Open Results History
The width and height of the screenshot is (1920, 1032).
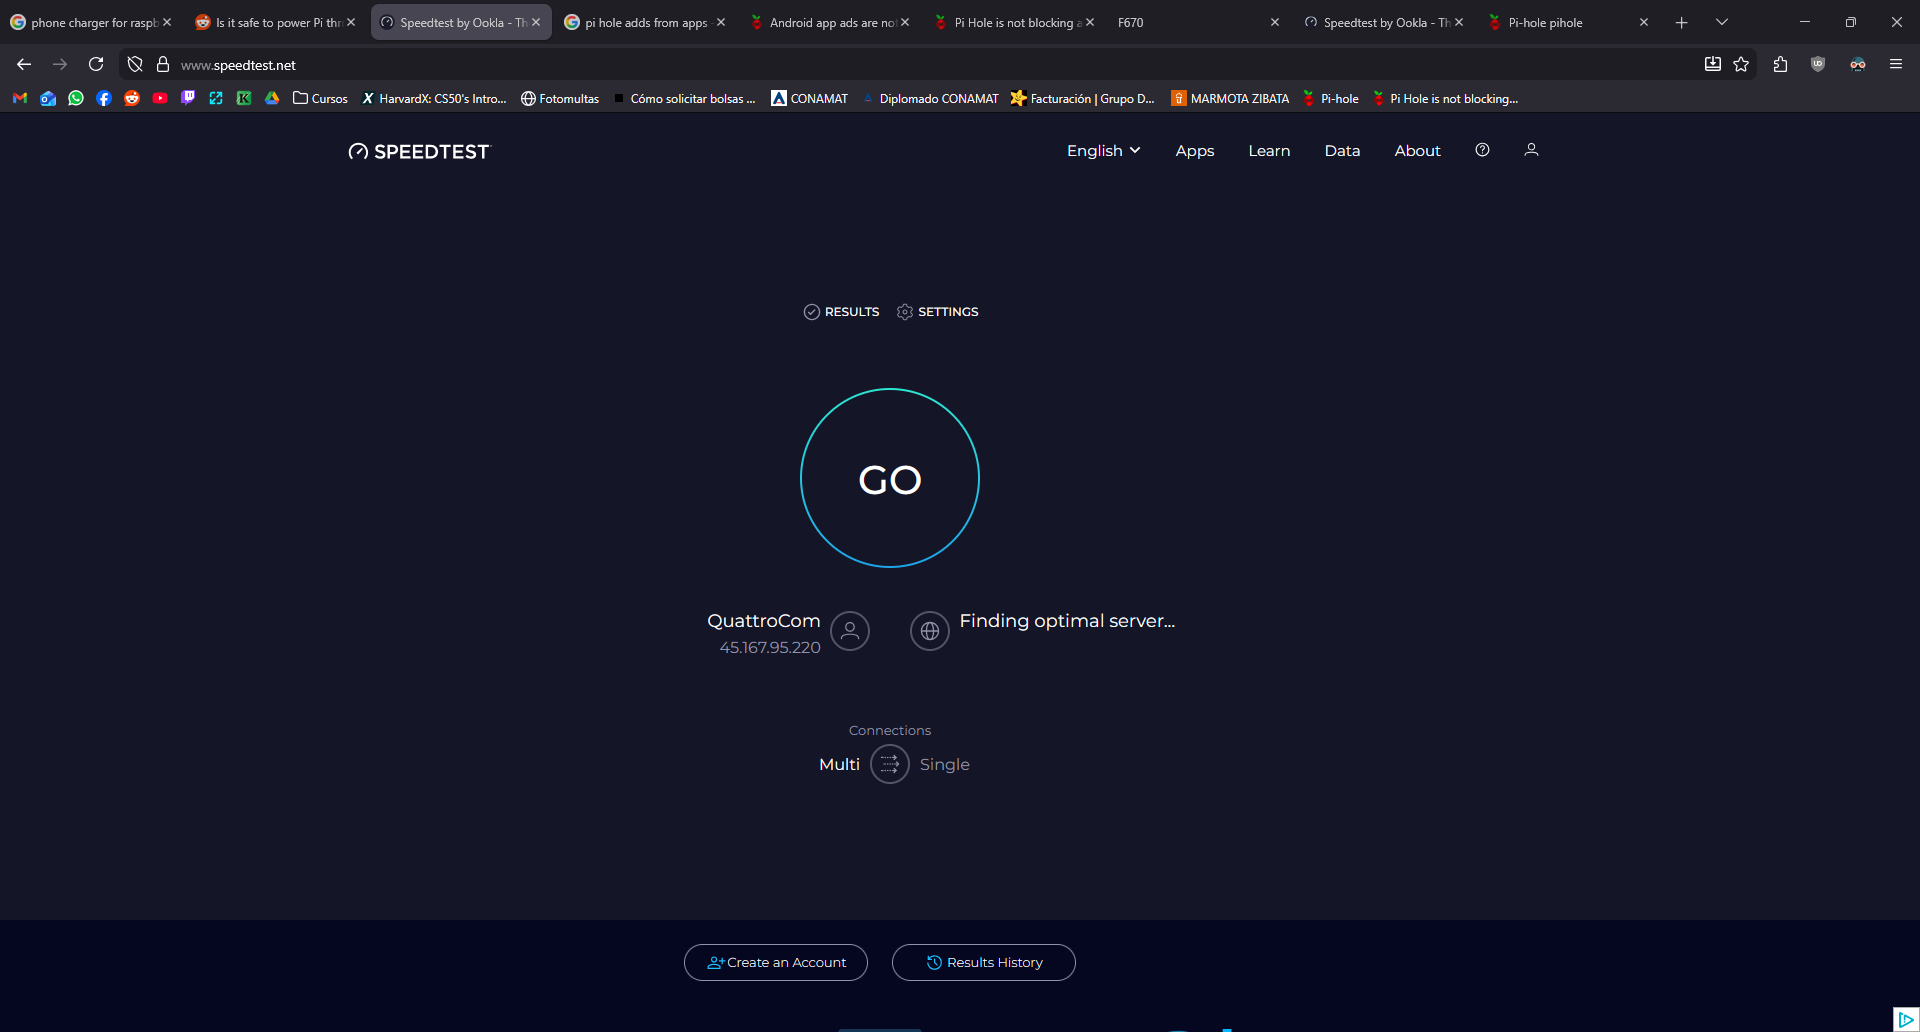tap(983, 962)
